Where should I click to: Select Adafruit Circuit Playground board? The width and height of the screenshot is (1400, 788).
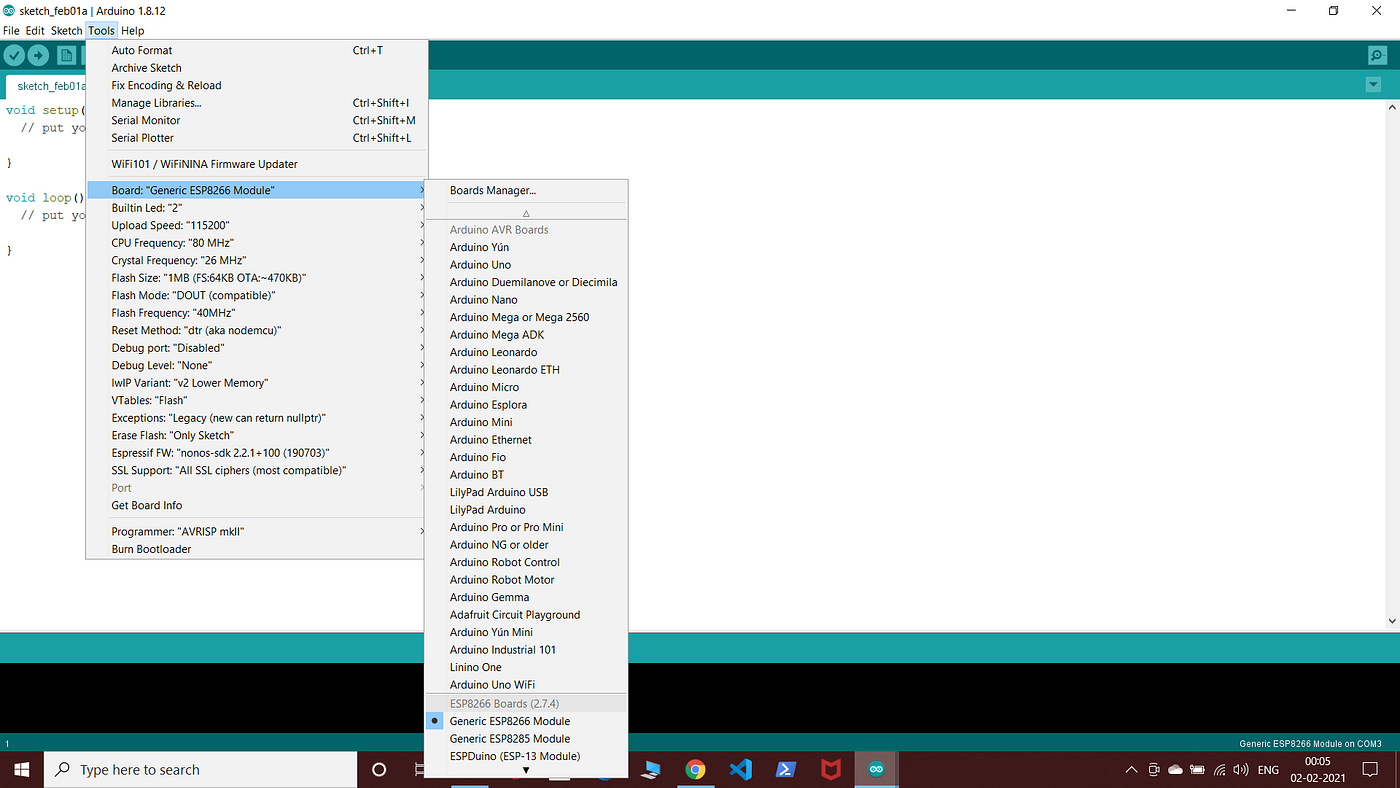coord(526,615)
